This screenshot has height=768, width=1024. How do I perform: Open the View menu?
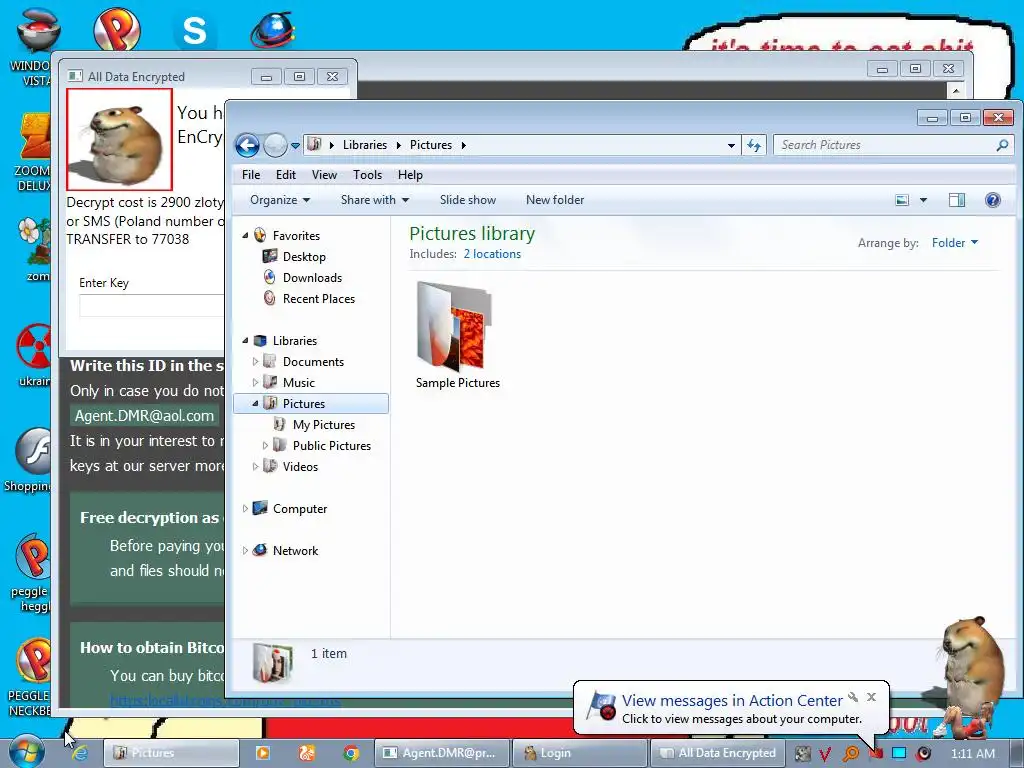(x=324, y=174)
